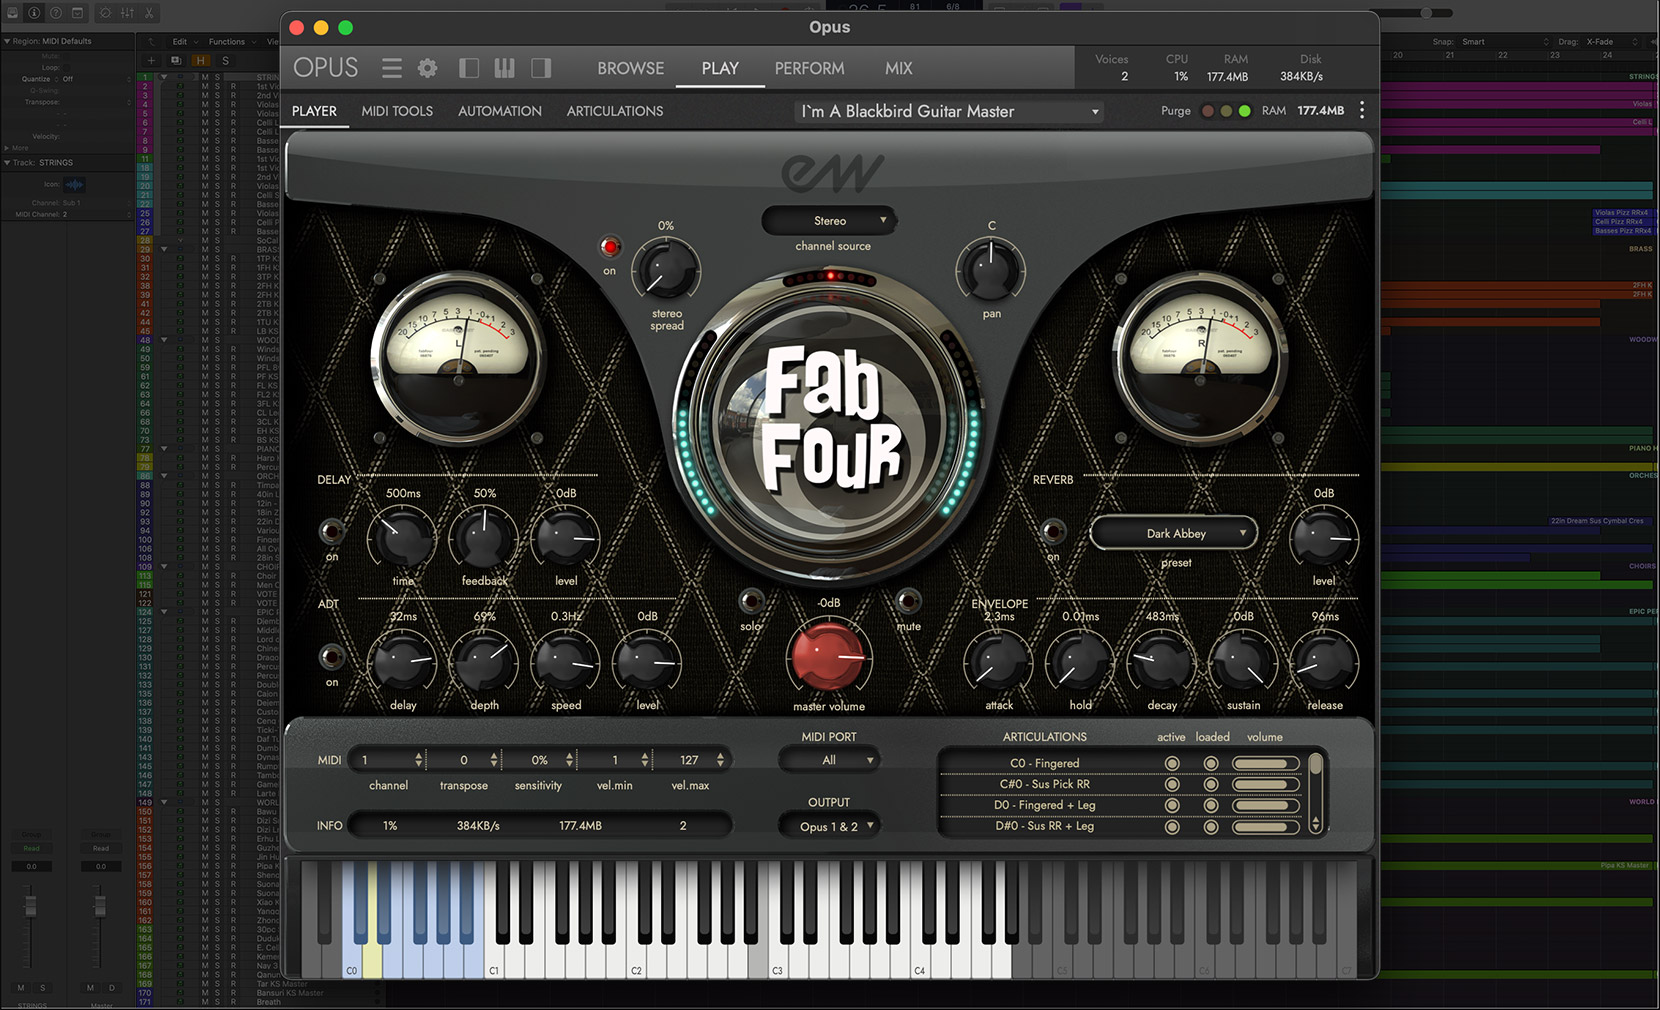
Task: Click the red purge status dot
Action: [x=1208, y=111]
